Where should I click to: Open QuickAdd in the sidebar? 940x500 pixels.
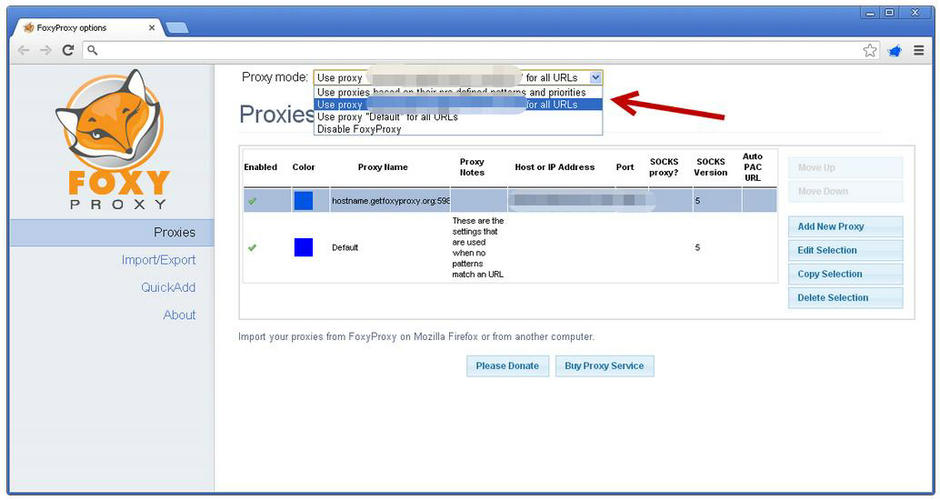coord(168,287)
